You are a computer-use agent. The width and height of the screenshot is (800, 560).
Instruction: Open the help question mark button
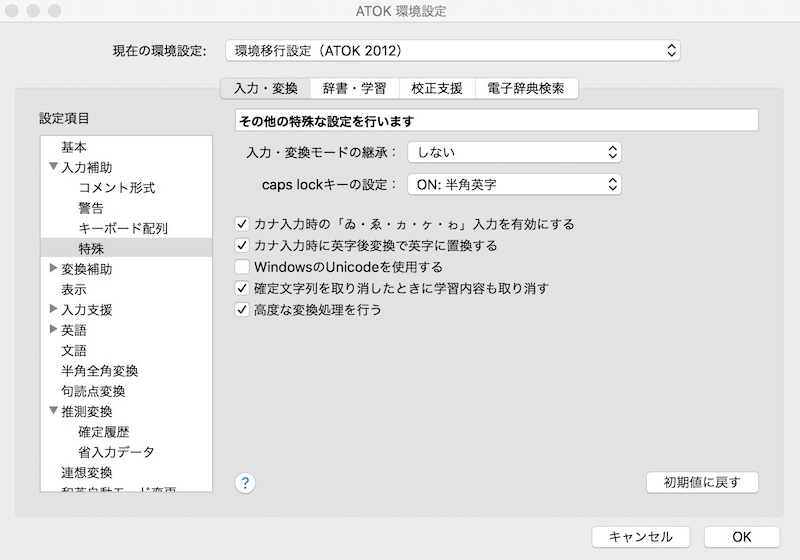pyautogui.click(x=245, y=482)
